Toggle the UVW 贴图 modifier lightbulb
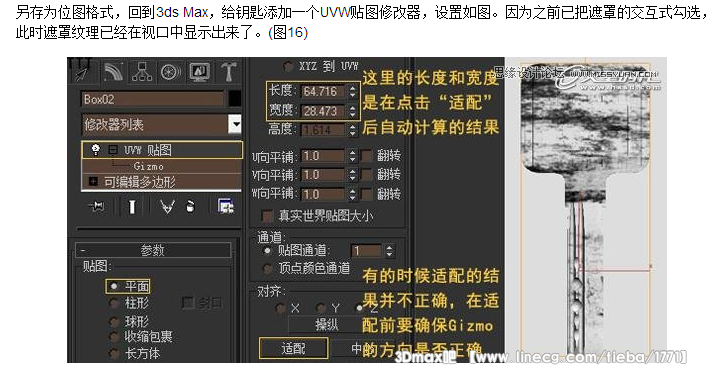Image resolution: width=716 pixels, height=374 pixels. pyautogui.click(x=95, y=150)
